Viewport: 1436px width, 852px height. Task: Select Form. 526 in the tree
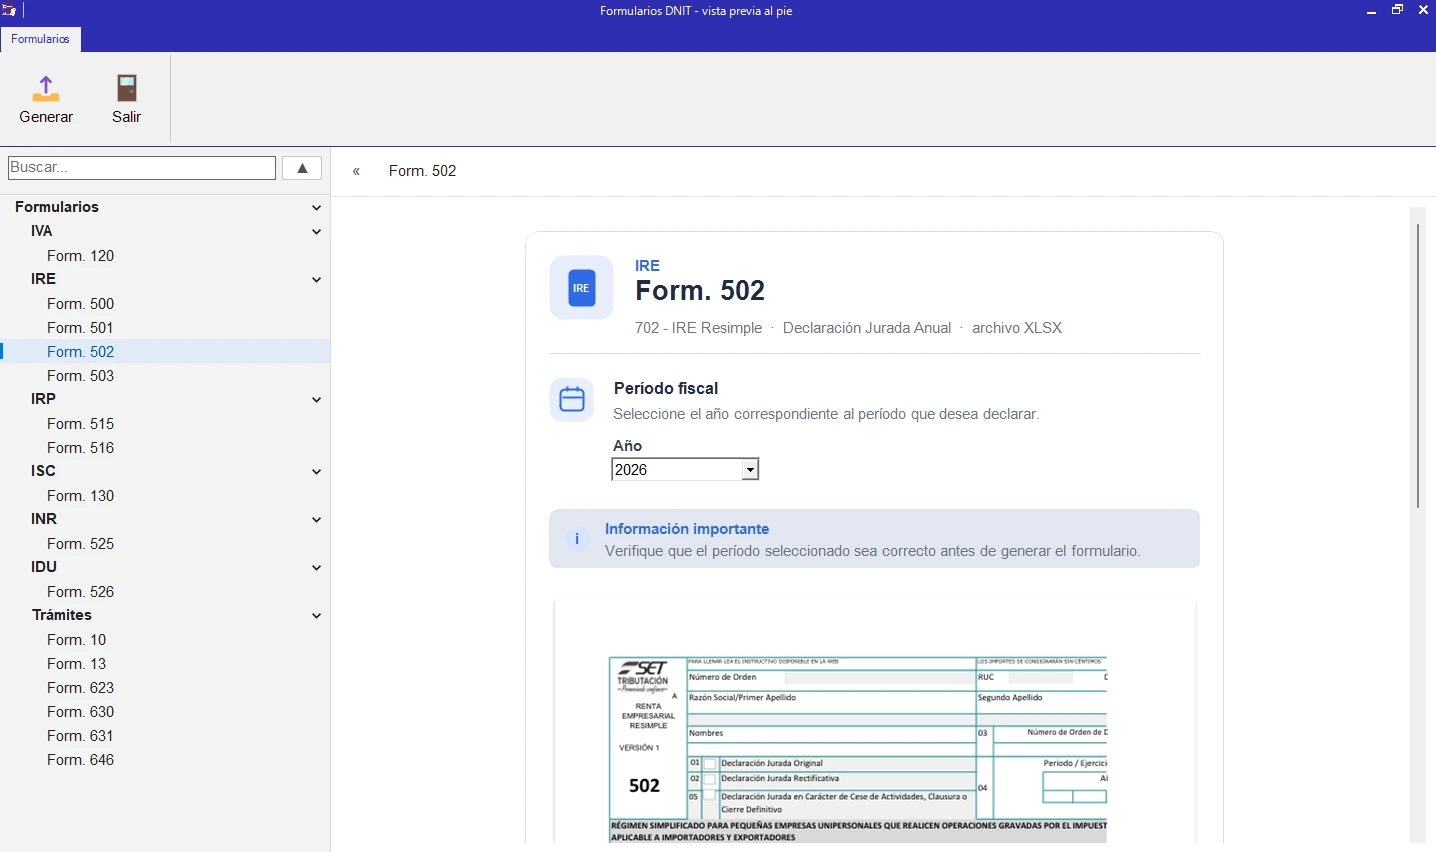tap(81, 592)
